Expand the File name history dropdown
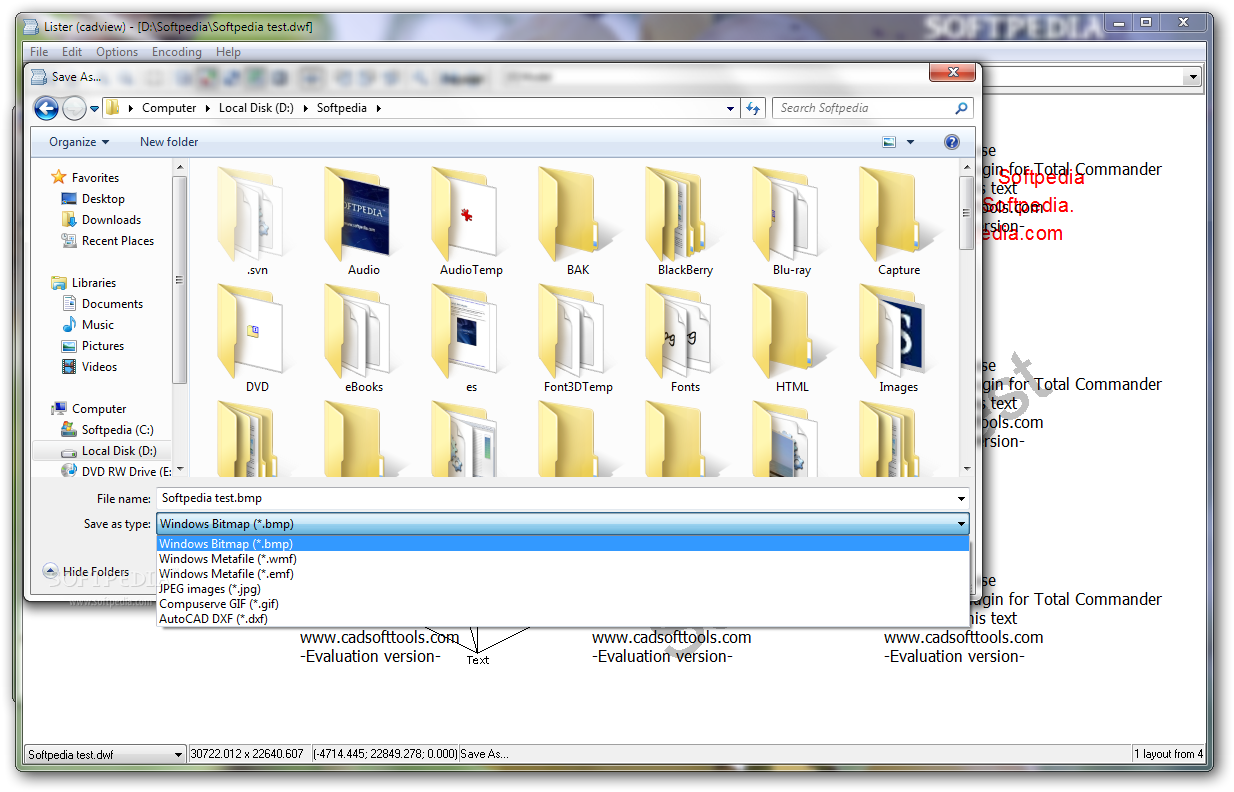The height and width of the screenshot is (792, 1234). (x=961, y=498)
